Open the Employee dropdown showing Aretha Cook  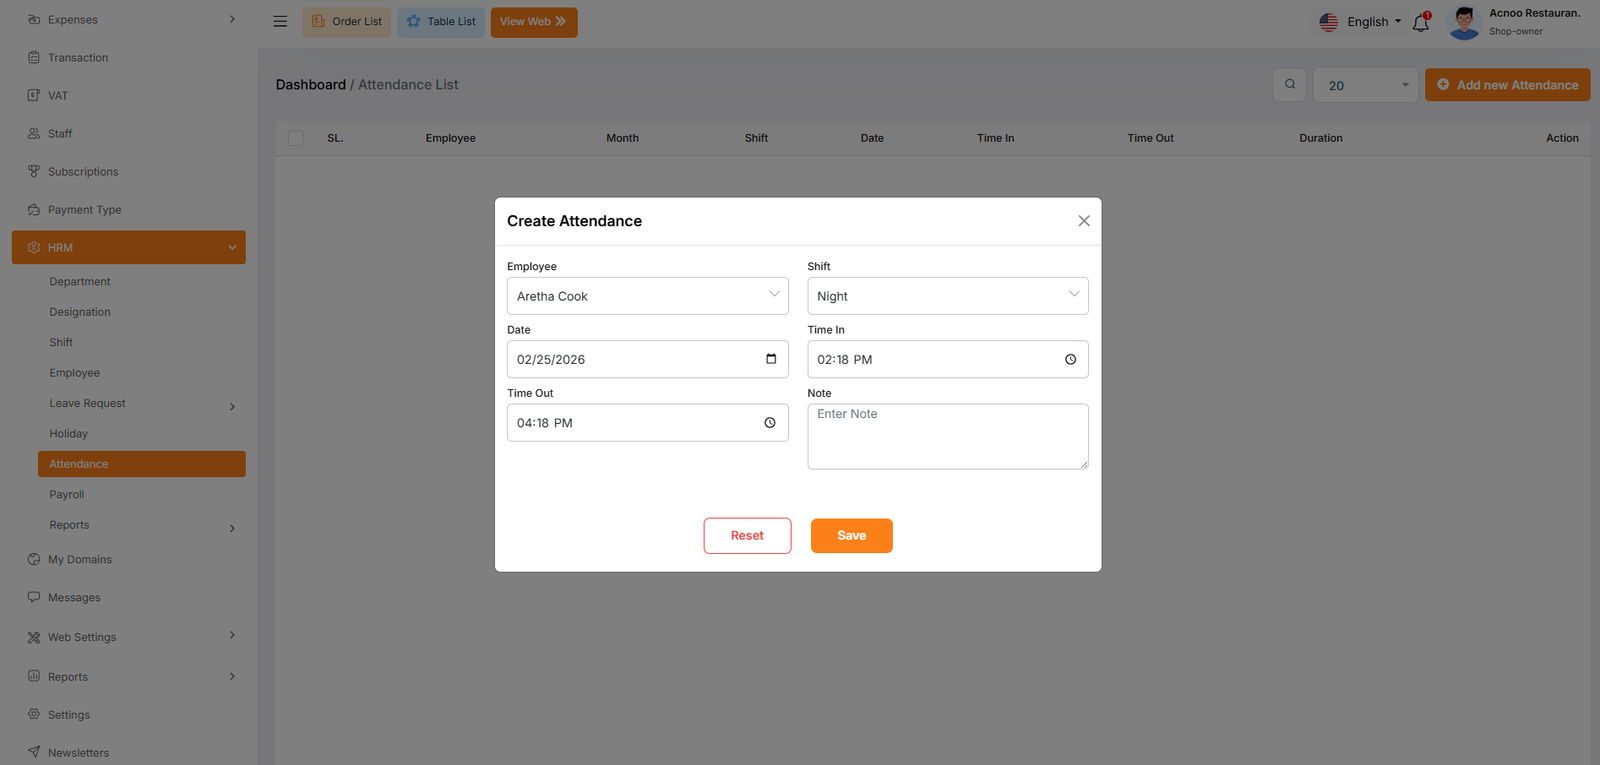tap(647, 296)
